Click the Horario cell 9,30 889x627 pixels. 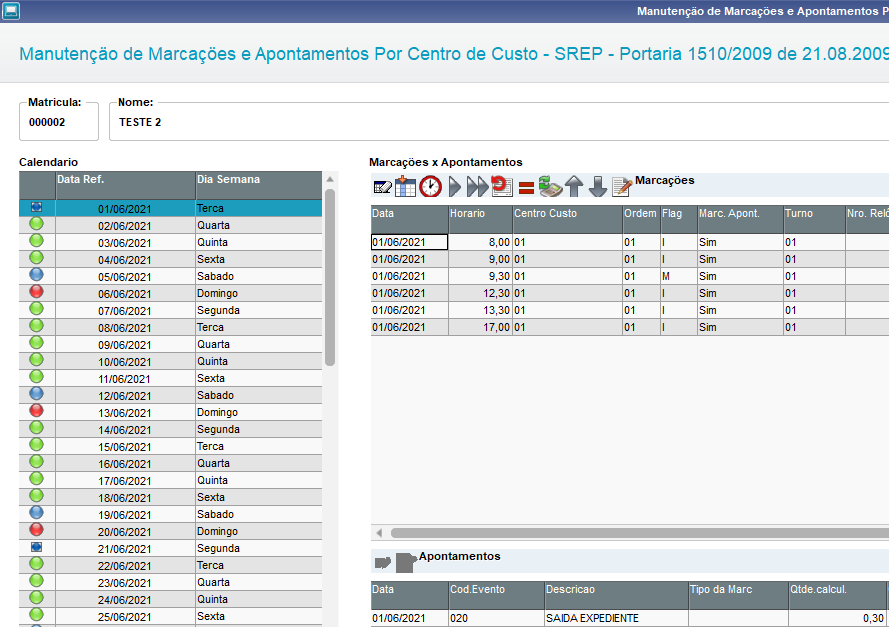coord(480,276)
